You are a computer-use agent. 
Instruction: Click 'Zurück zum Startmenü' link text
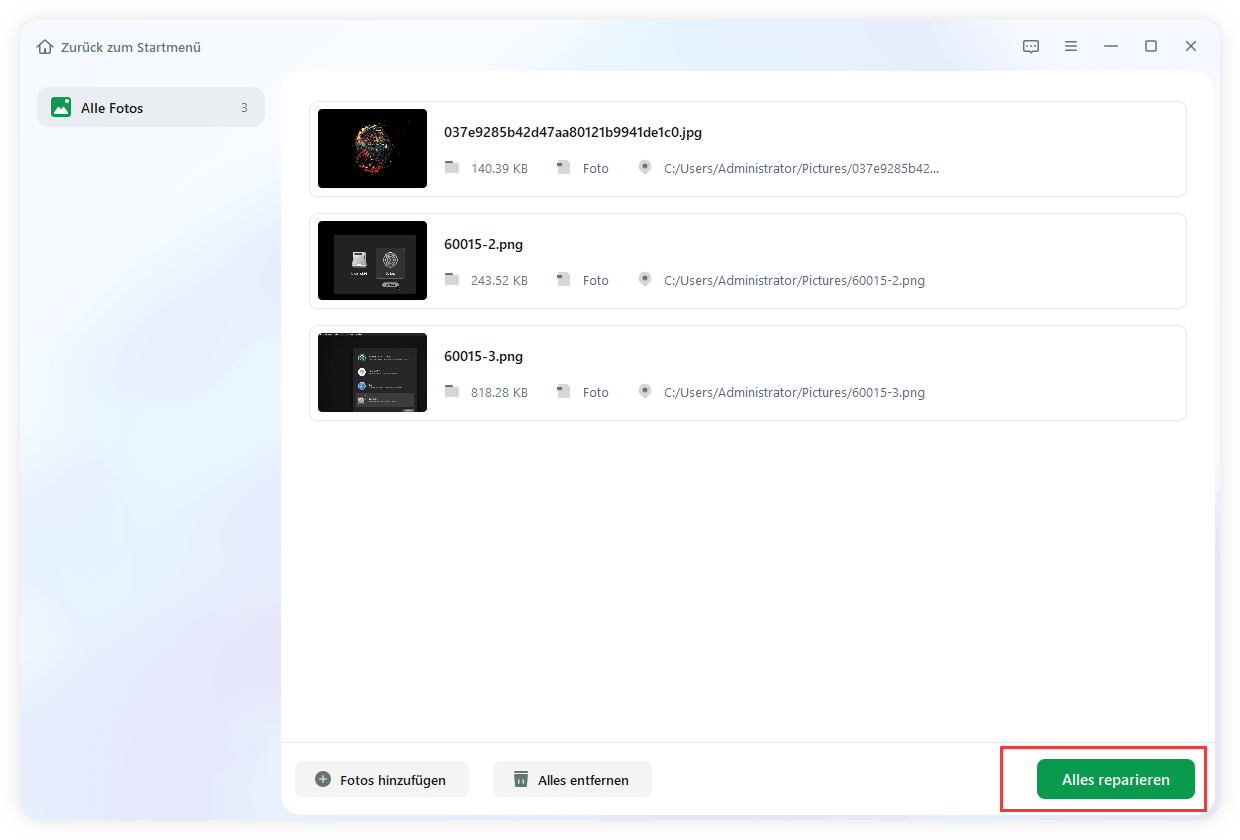(131, 47)
